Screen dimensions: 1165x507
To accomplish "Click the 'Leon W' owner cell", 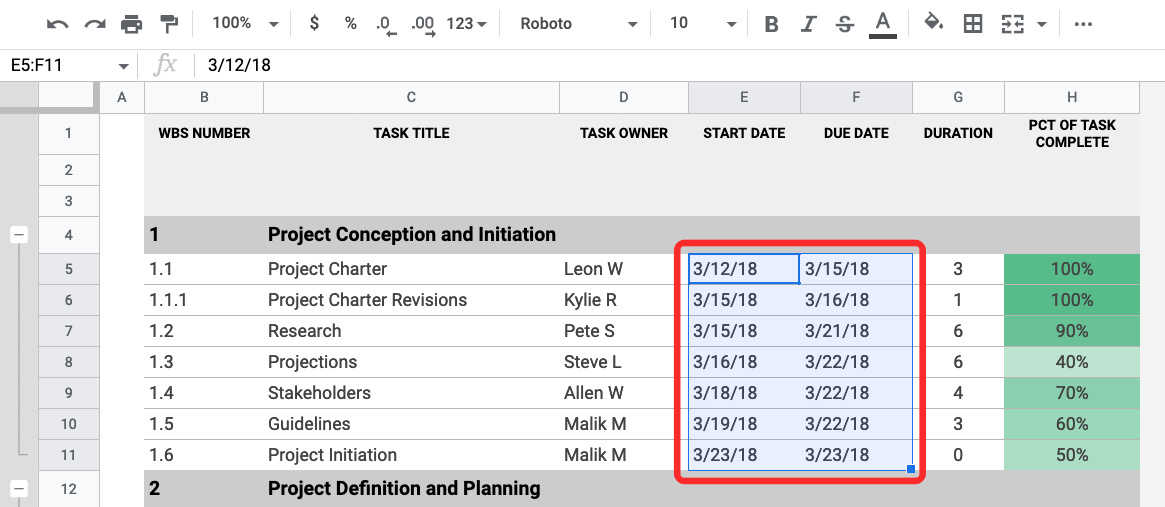I will pyautogui.click(x=623, y=269).
